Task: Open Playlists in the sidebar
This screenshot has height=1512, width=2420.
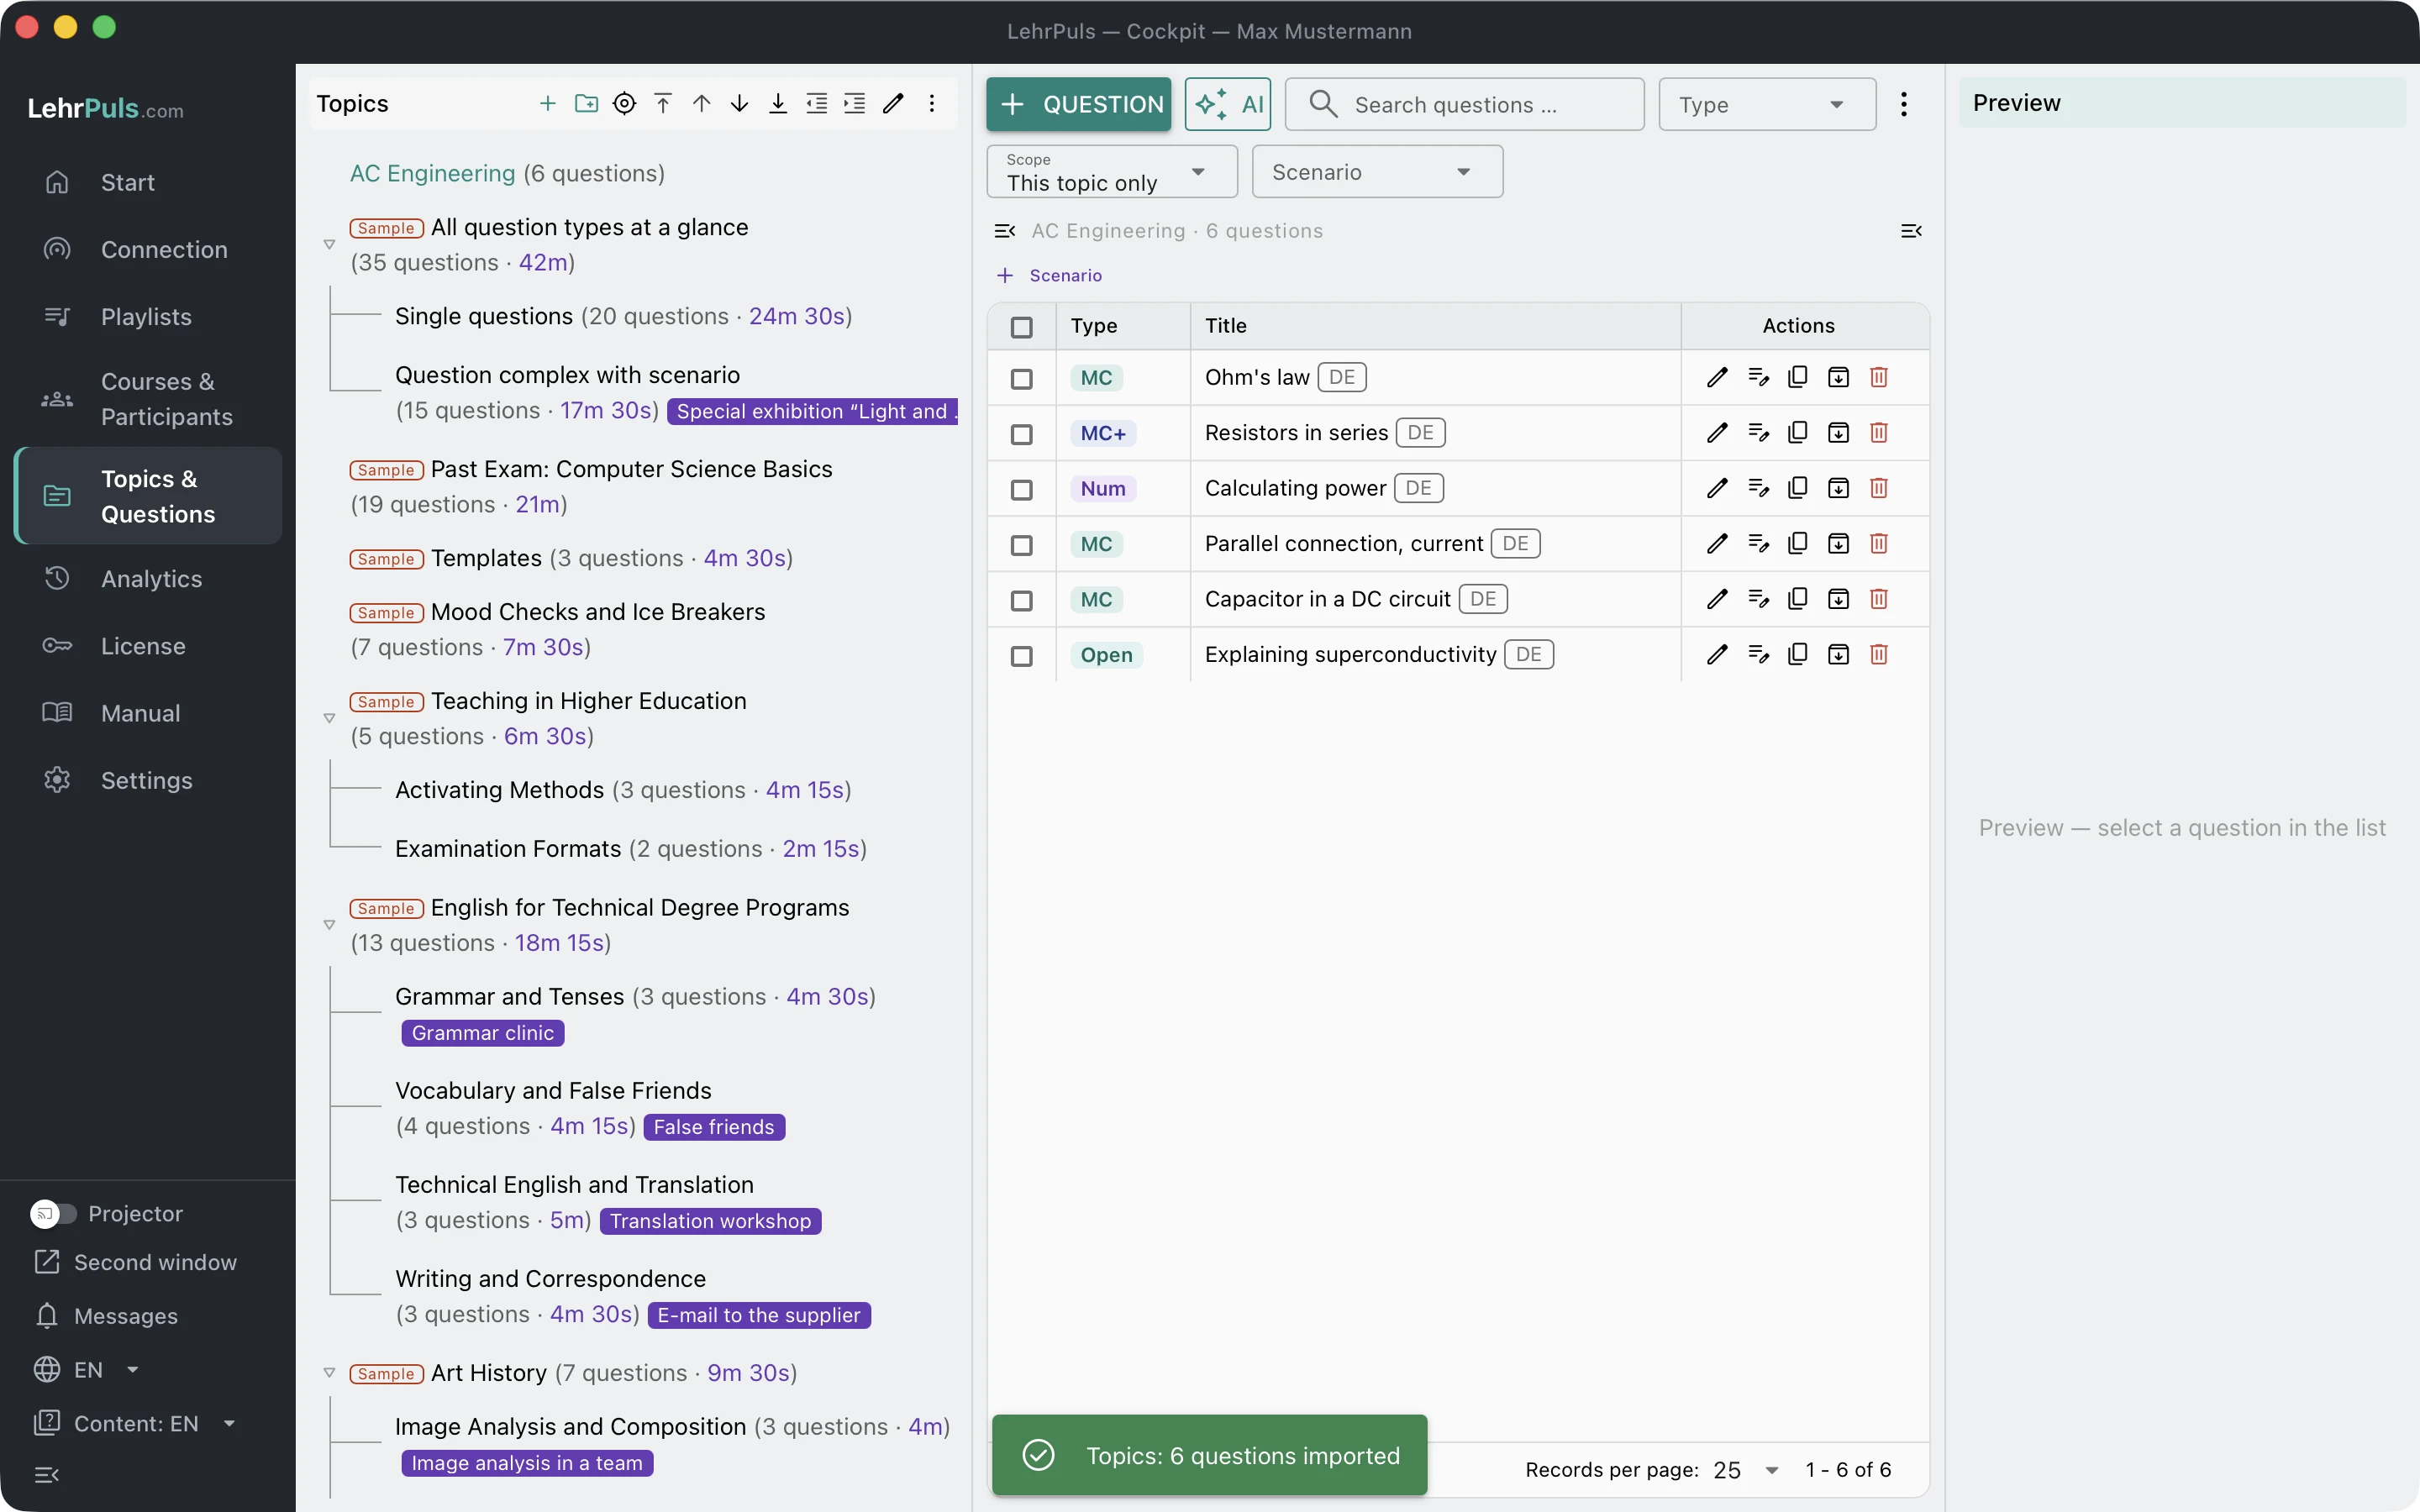Action: (148, 317)
